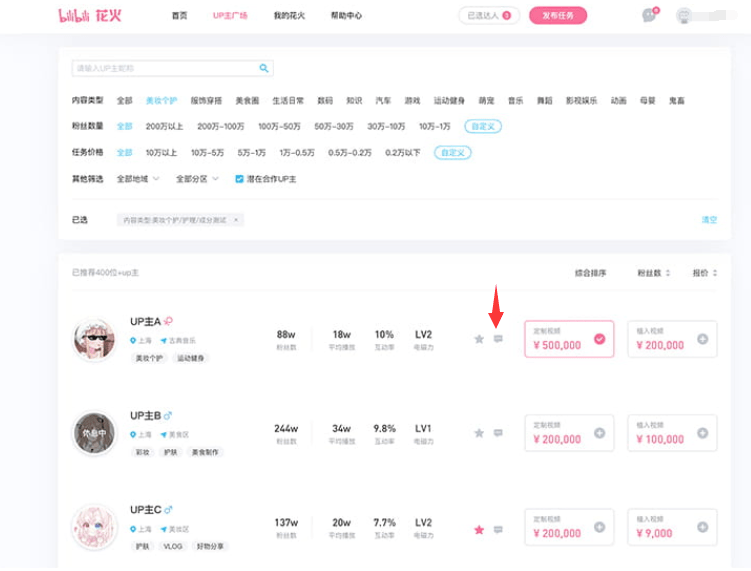Expand the 全部地域 dropdown

tap(138, 179)
